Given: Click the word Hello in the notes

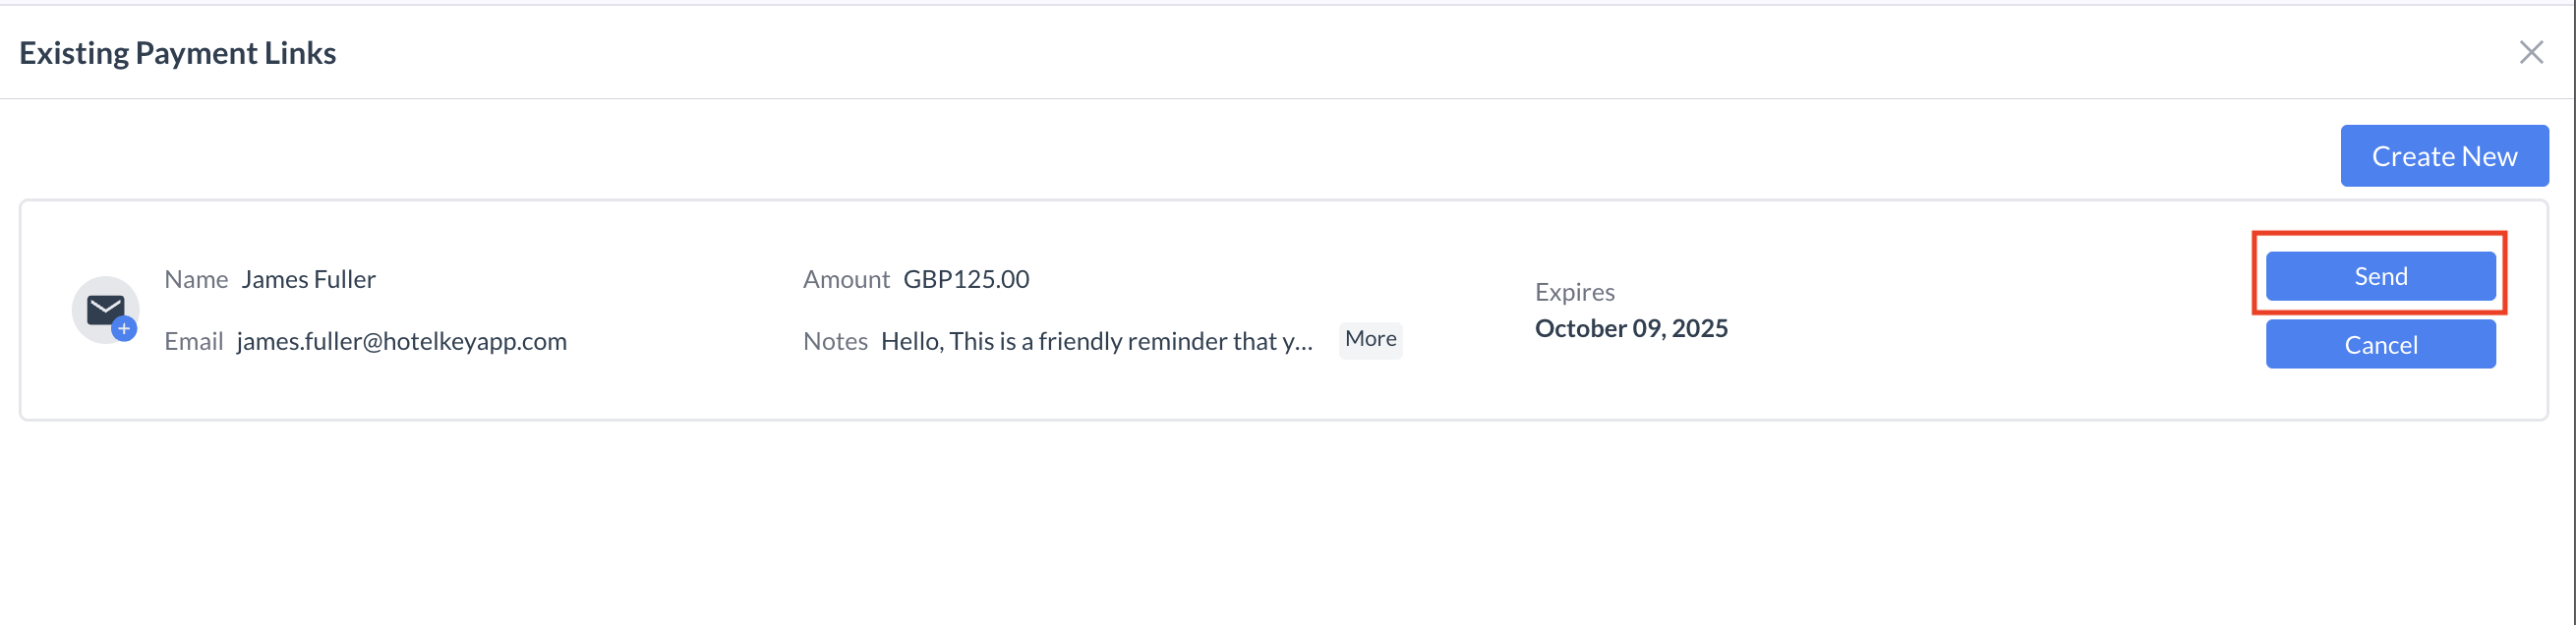Looking at the screenshot, I should coord(911,341).
